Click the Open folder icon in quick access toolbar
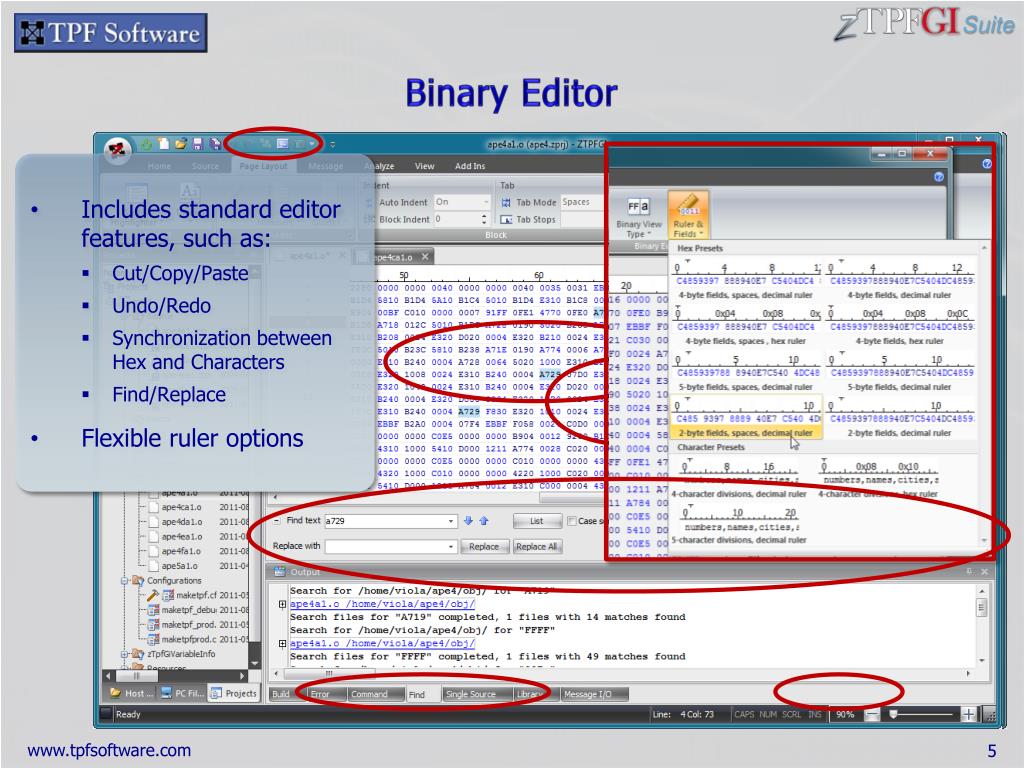The width and height of the screenshot is (1024, 768). pyautogui.click(x=180, y=143)
